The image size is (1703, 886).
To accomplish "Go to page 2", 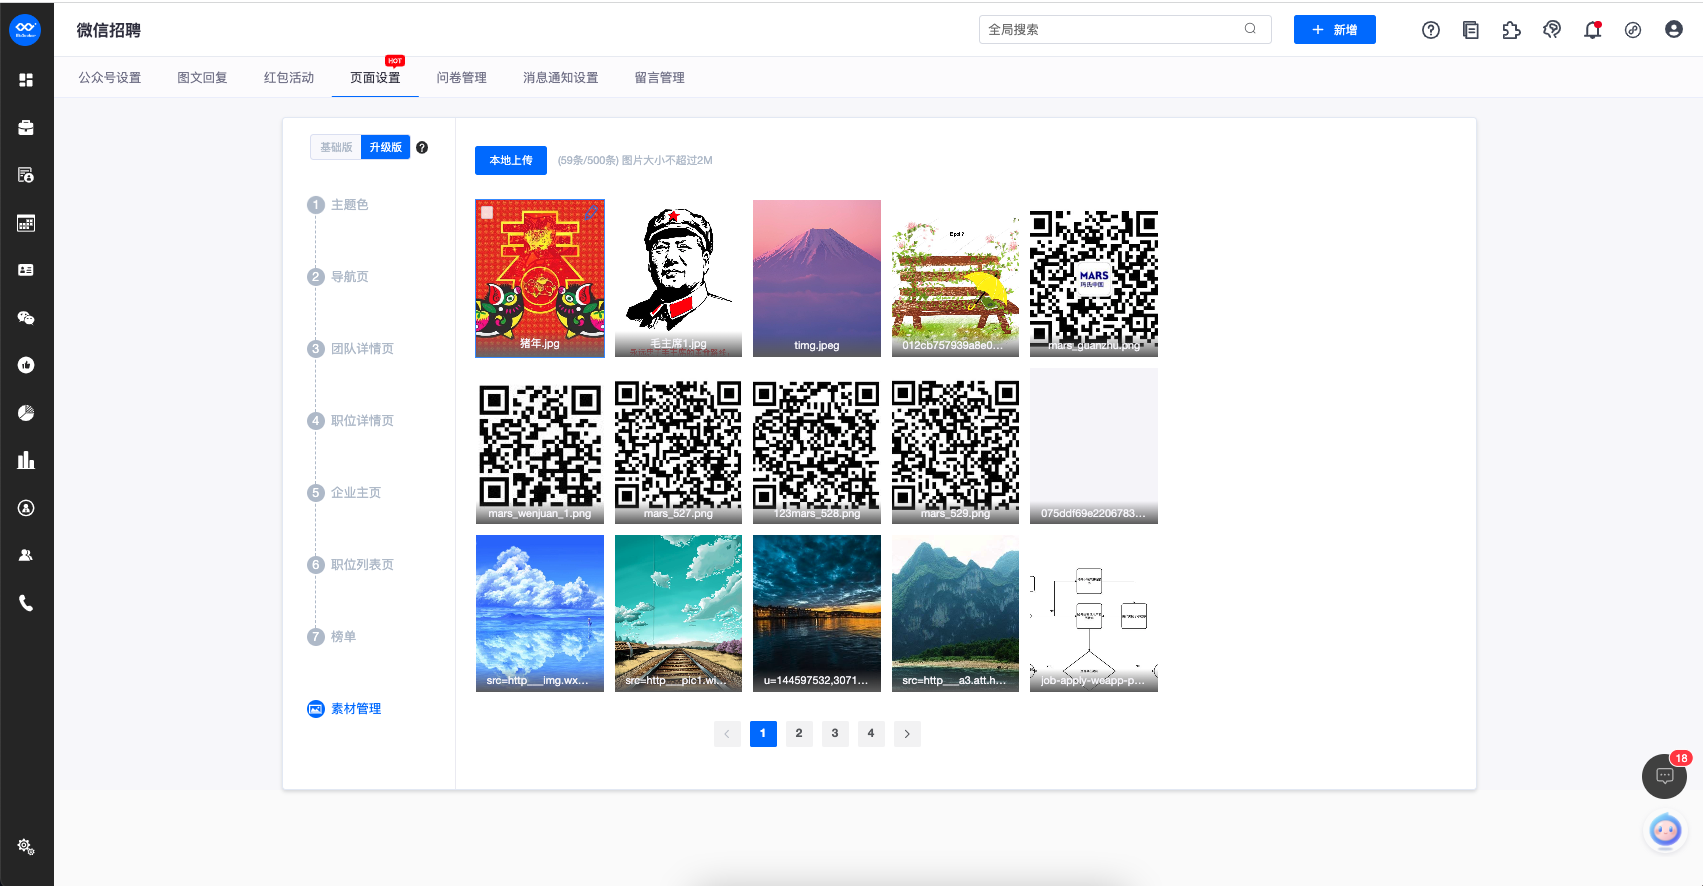I will pyautogui.click(x=799, y=734).
